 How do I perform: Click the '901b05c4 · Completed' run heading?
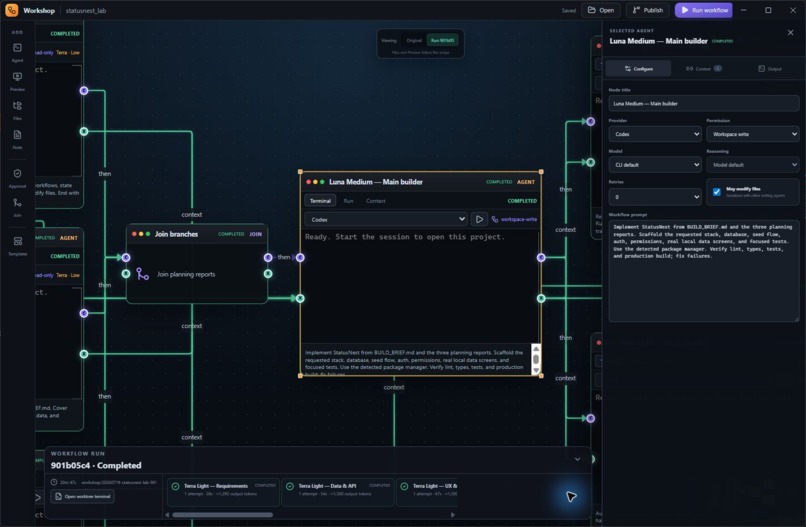[x=96, y=465]
